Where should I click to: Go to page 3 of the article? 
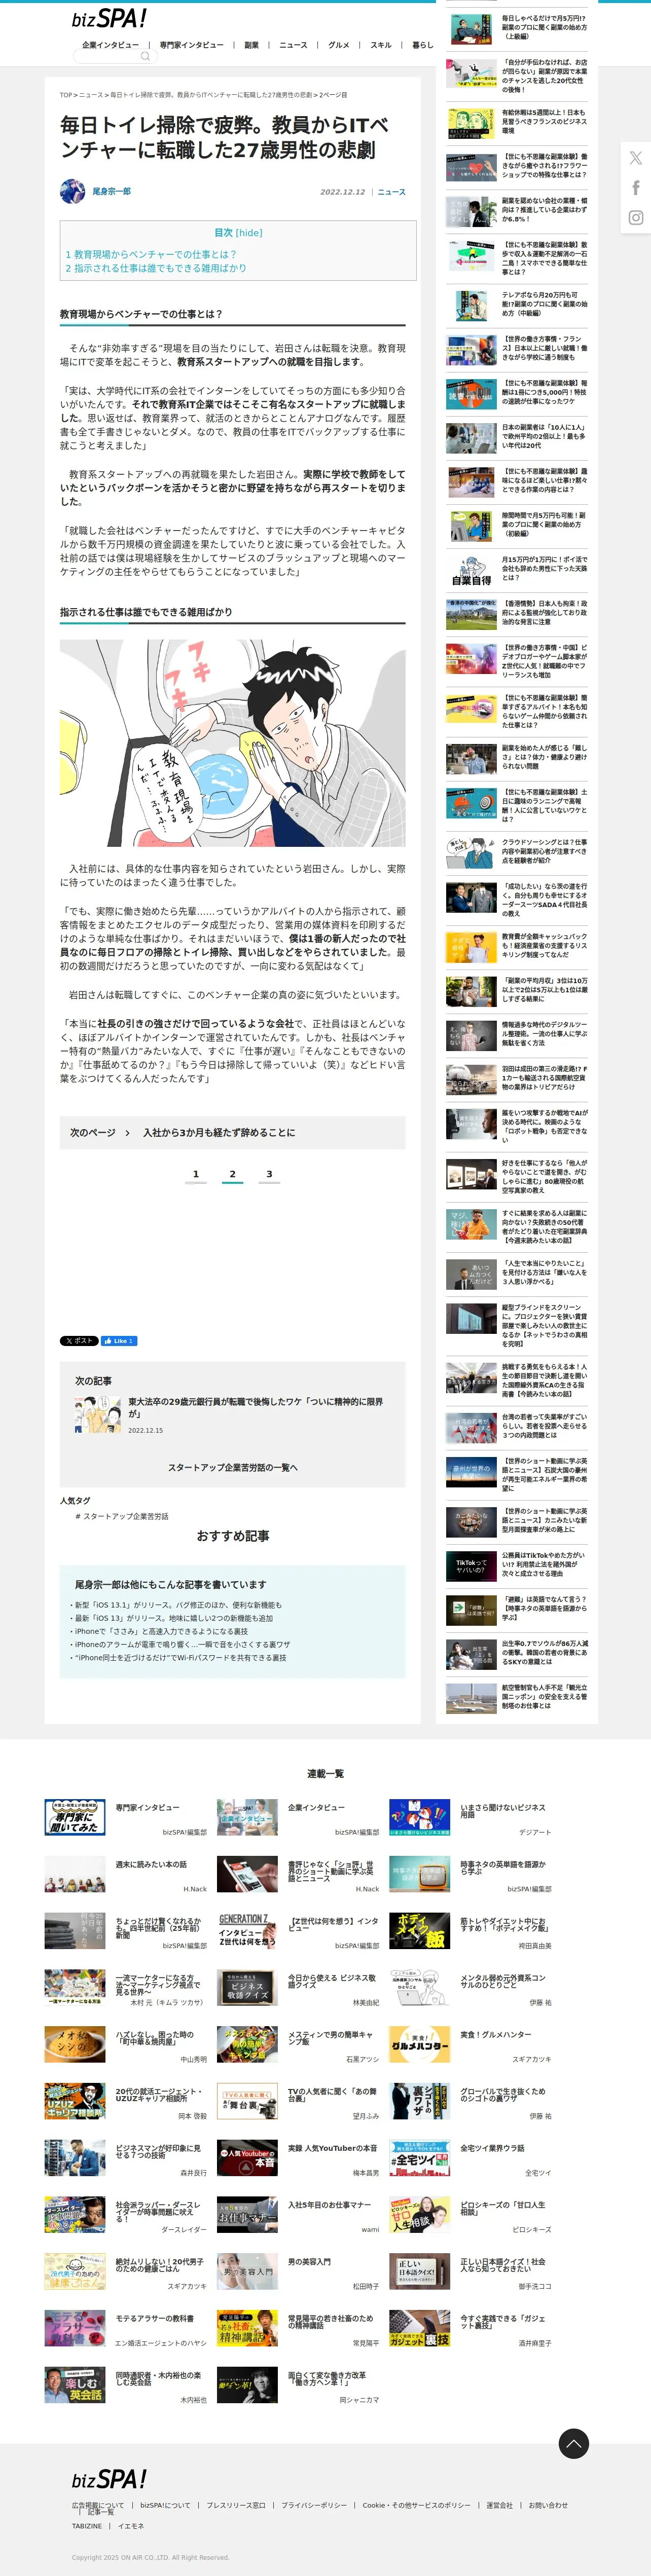click(x=269, y=1175)
